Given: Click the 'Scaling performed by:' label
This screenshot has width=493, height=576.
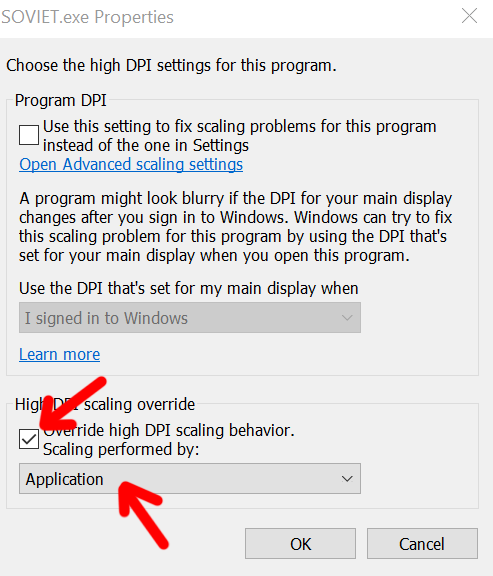Looking at the screenshot, I should tap(121, 449).
